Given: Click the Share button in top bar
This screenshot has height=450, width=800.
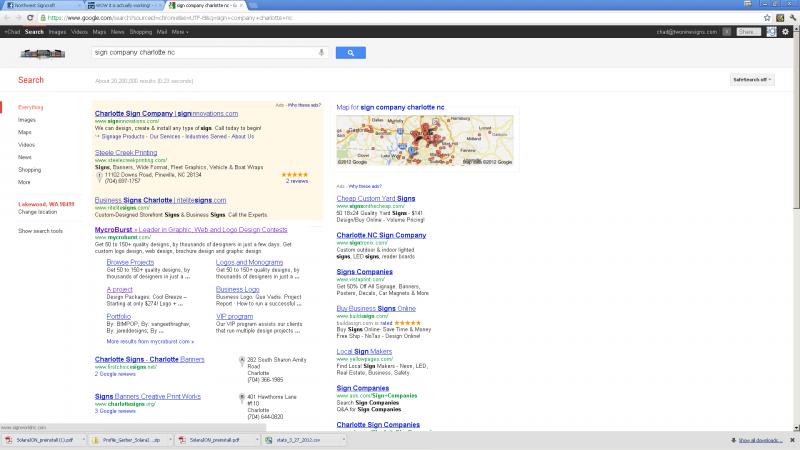Looking at the screenshot, I should 748,32.
